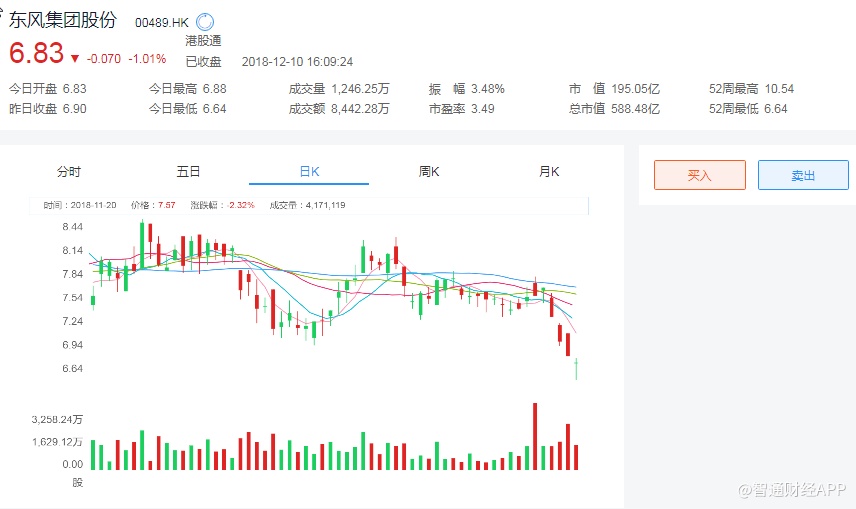856x509 pixels.
Task: Click the refresh circle icon beside 00489.HK
Action: (x=205, y=21)
